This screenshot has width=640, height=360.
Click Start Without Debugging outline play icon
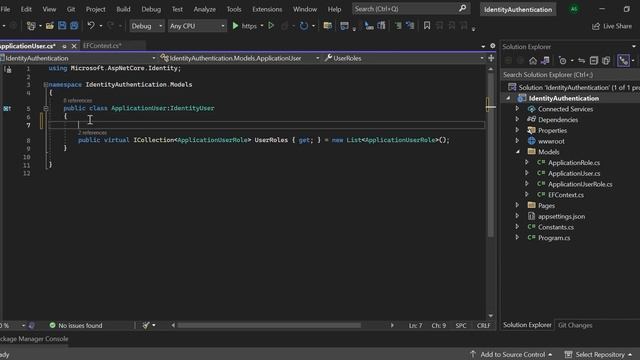(x=271, y=26)
